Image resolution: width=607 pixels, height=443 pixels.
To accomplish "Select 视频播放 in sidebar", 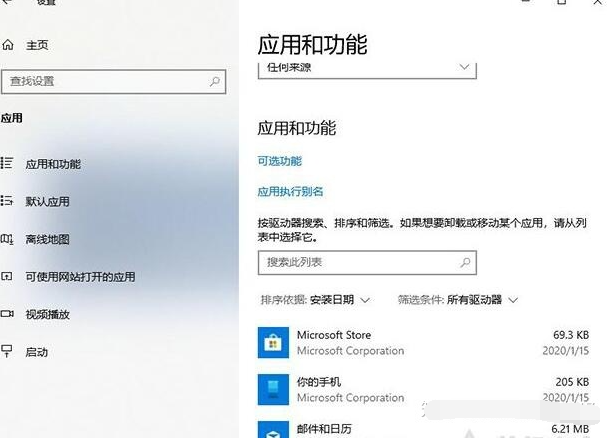I will [x=48, y=314].
